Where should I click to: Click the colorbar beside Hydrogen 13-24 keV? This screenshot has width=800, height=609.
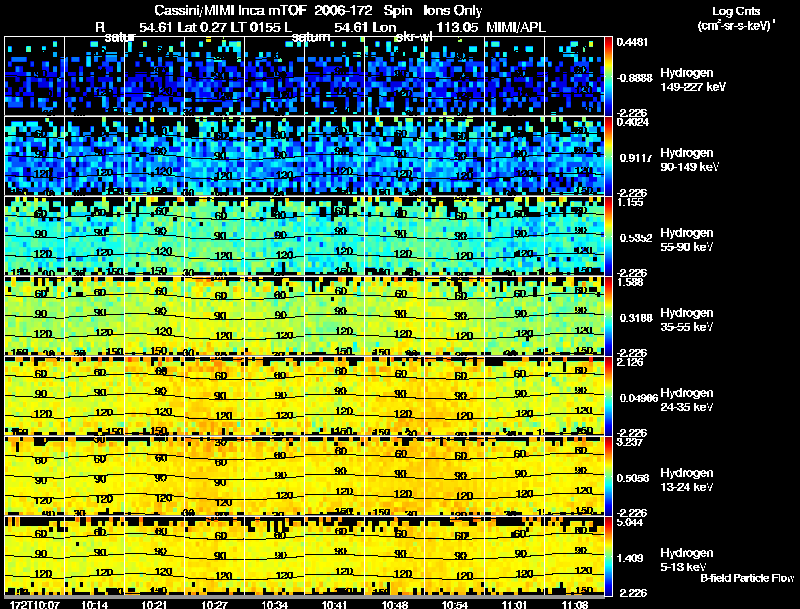pyautogui.click(x=608, y=476)
